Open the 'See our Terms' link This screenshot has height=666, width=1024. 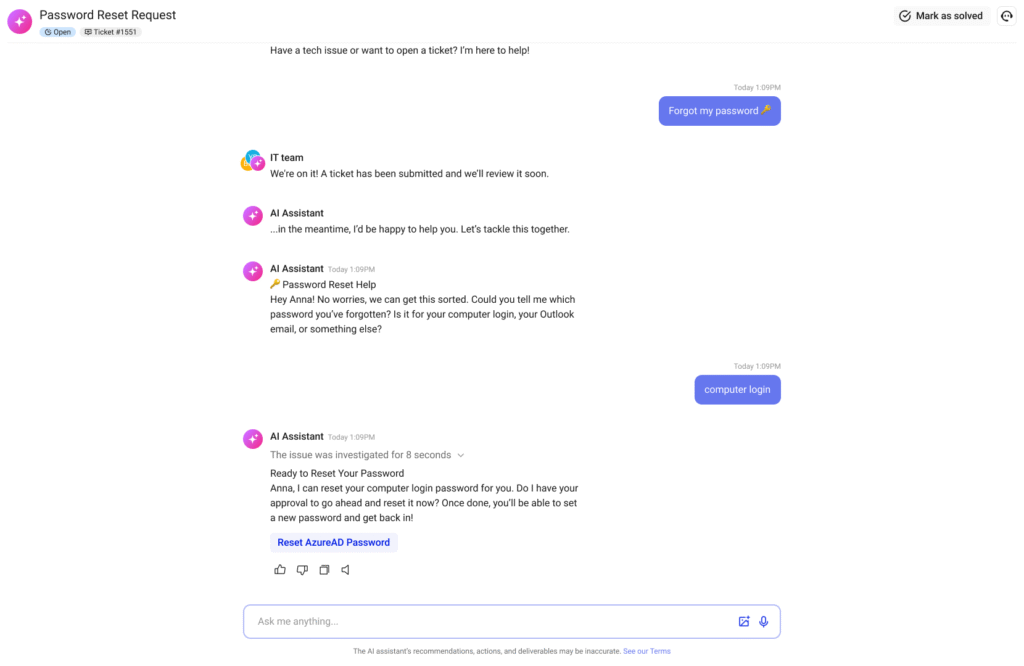coord(646,651)
